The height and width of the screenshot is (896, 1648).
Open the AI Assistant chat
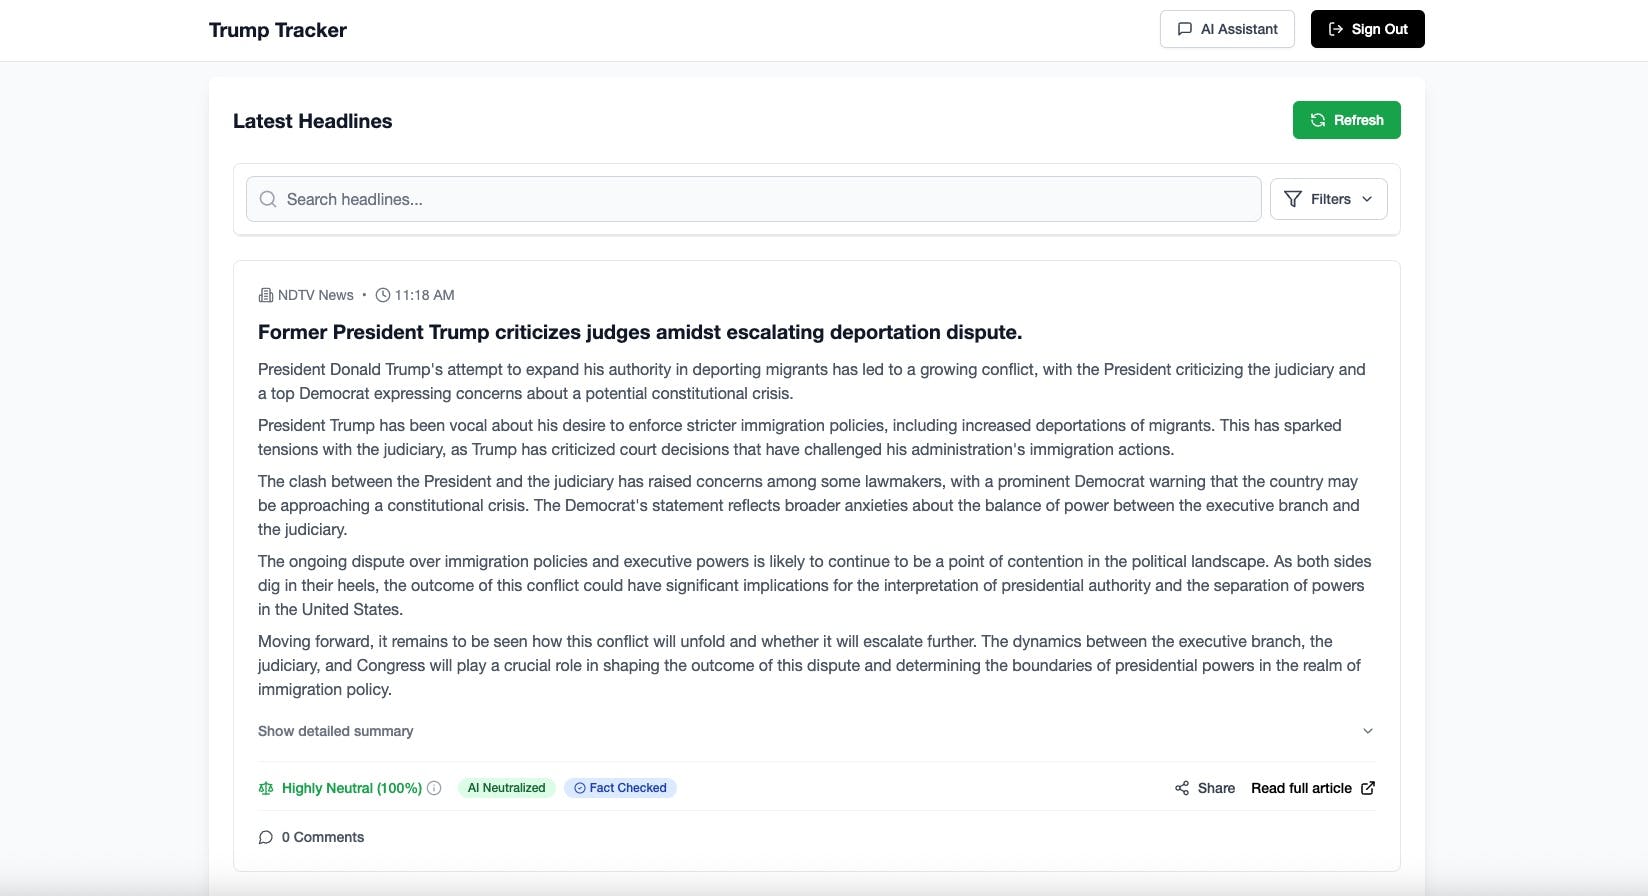click(1227, 29)
